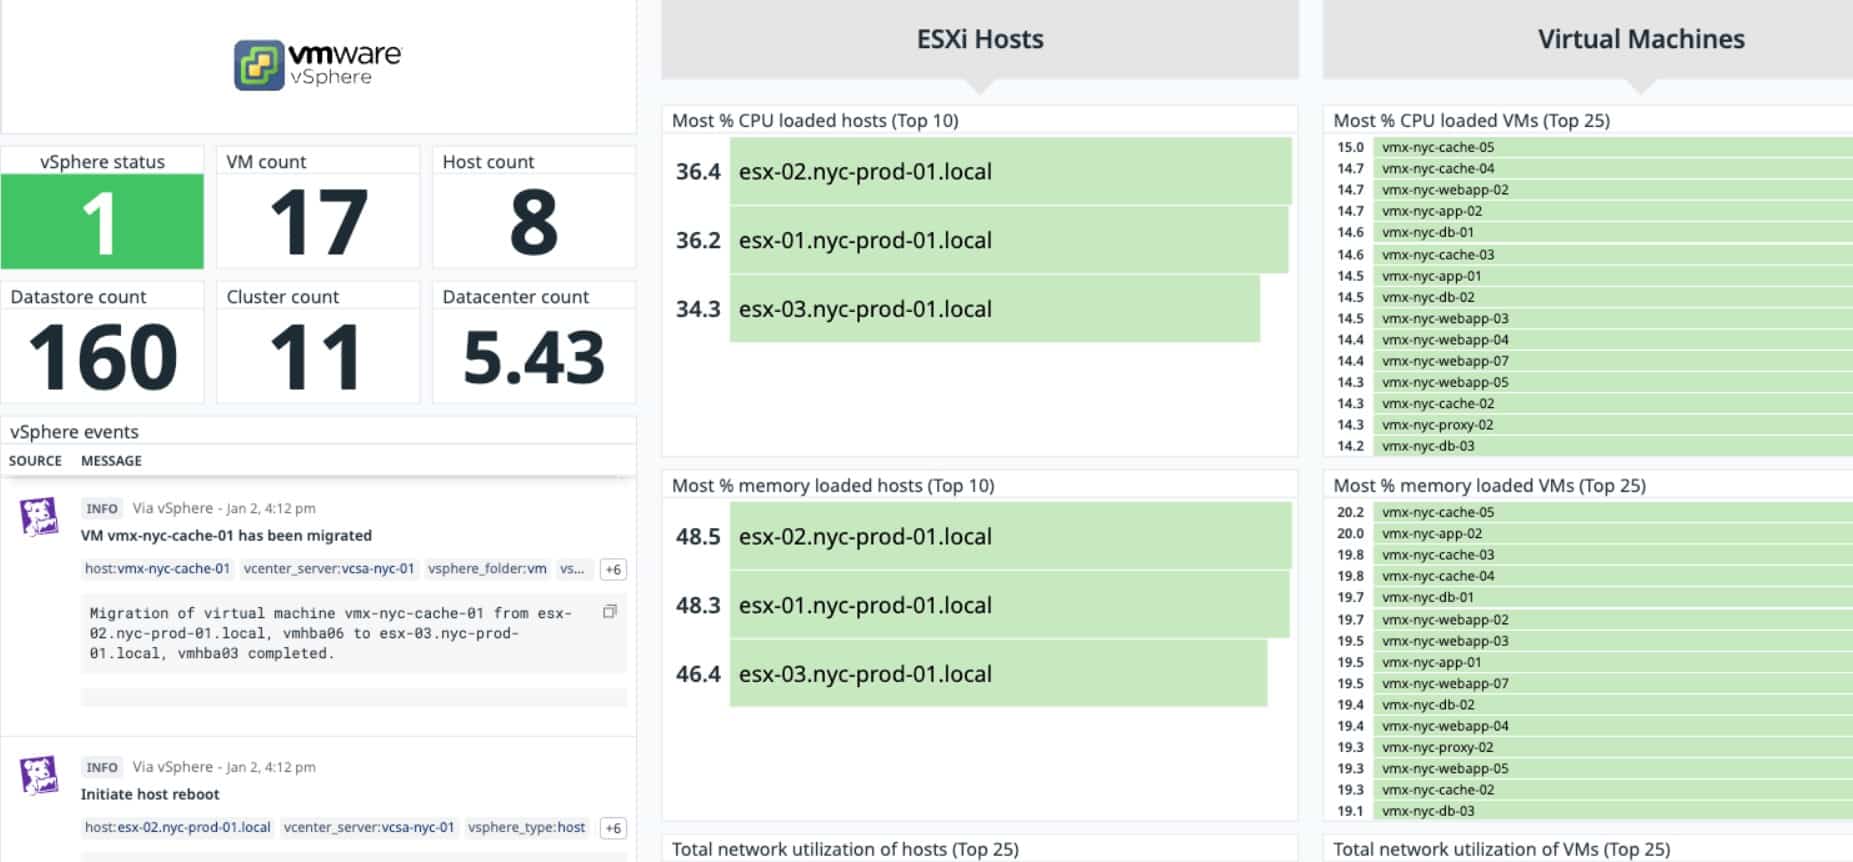Click the Datacenter count value 5.43

point(534,357)
